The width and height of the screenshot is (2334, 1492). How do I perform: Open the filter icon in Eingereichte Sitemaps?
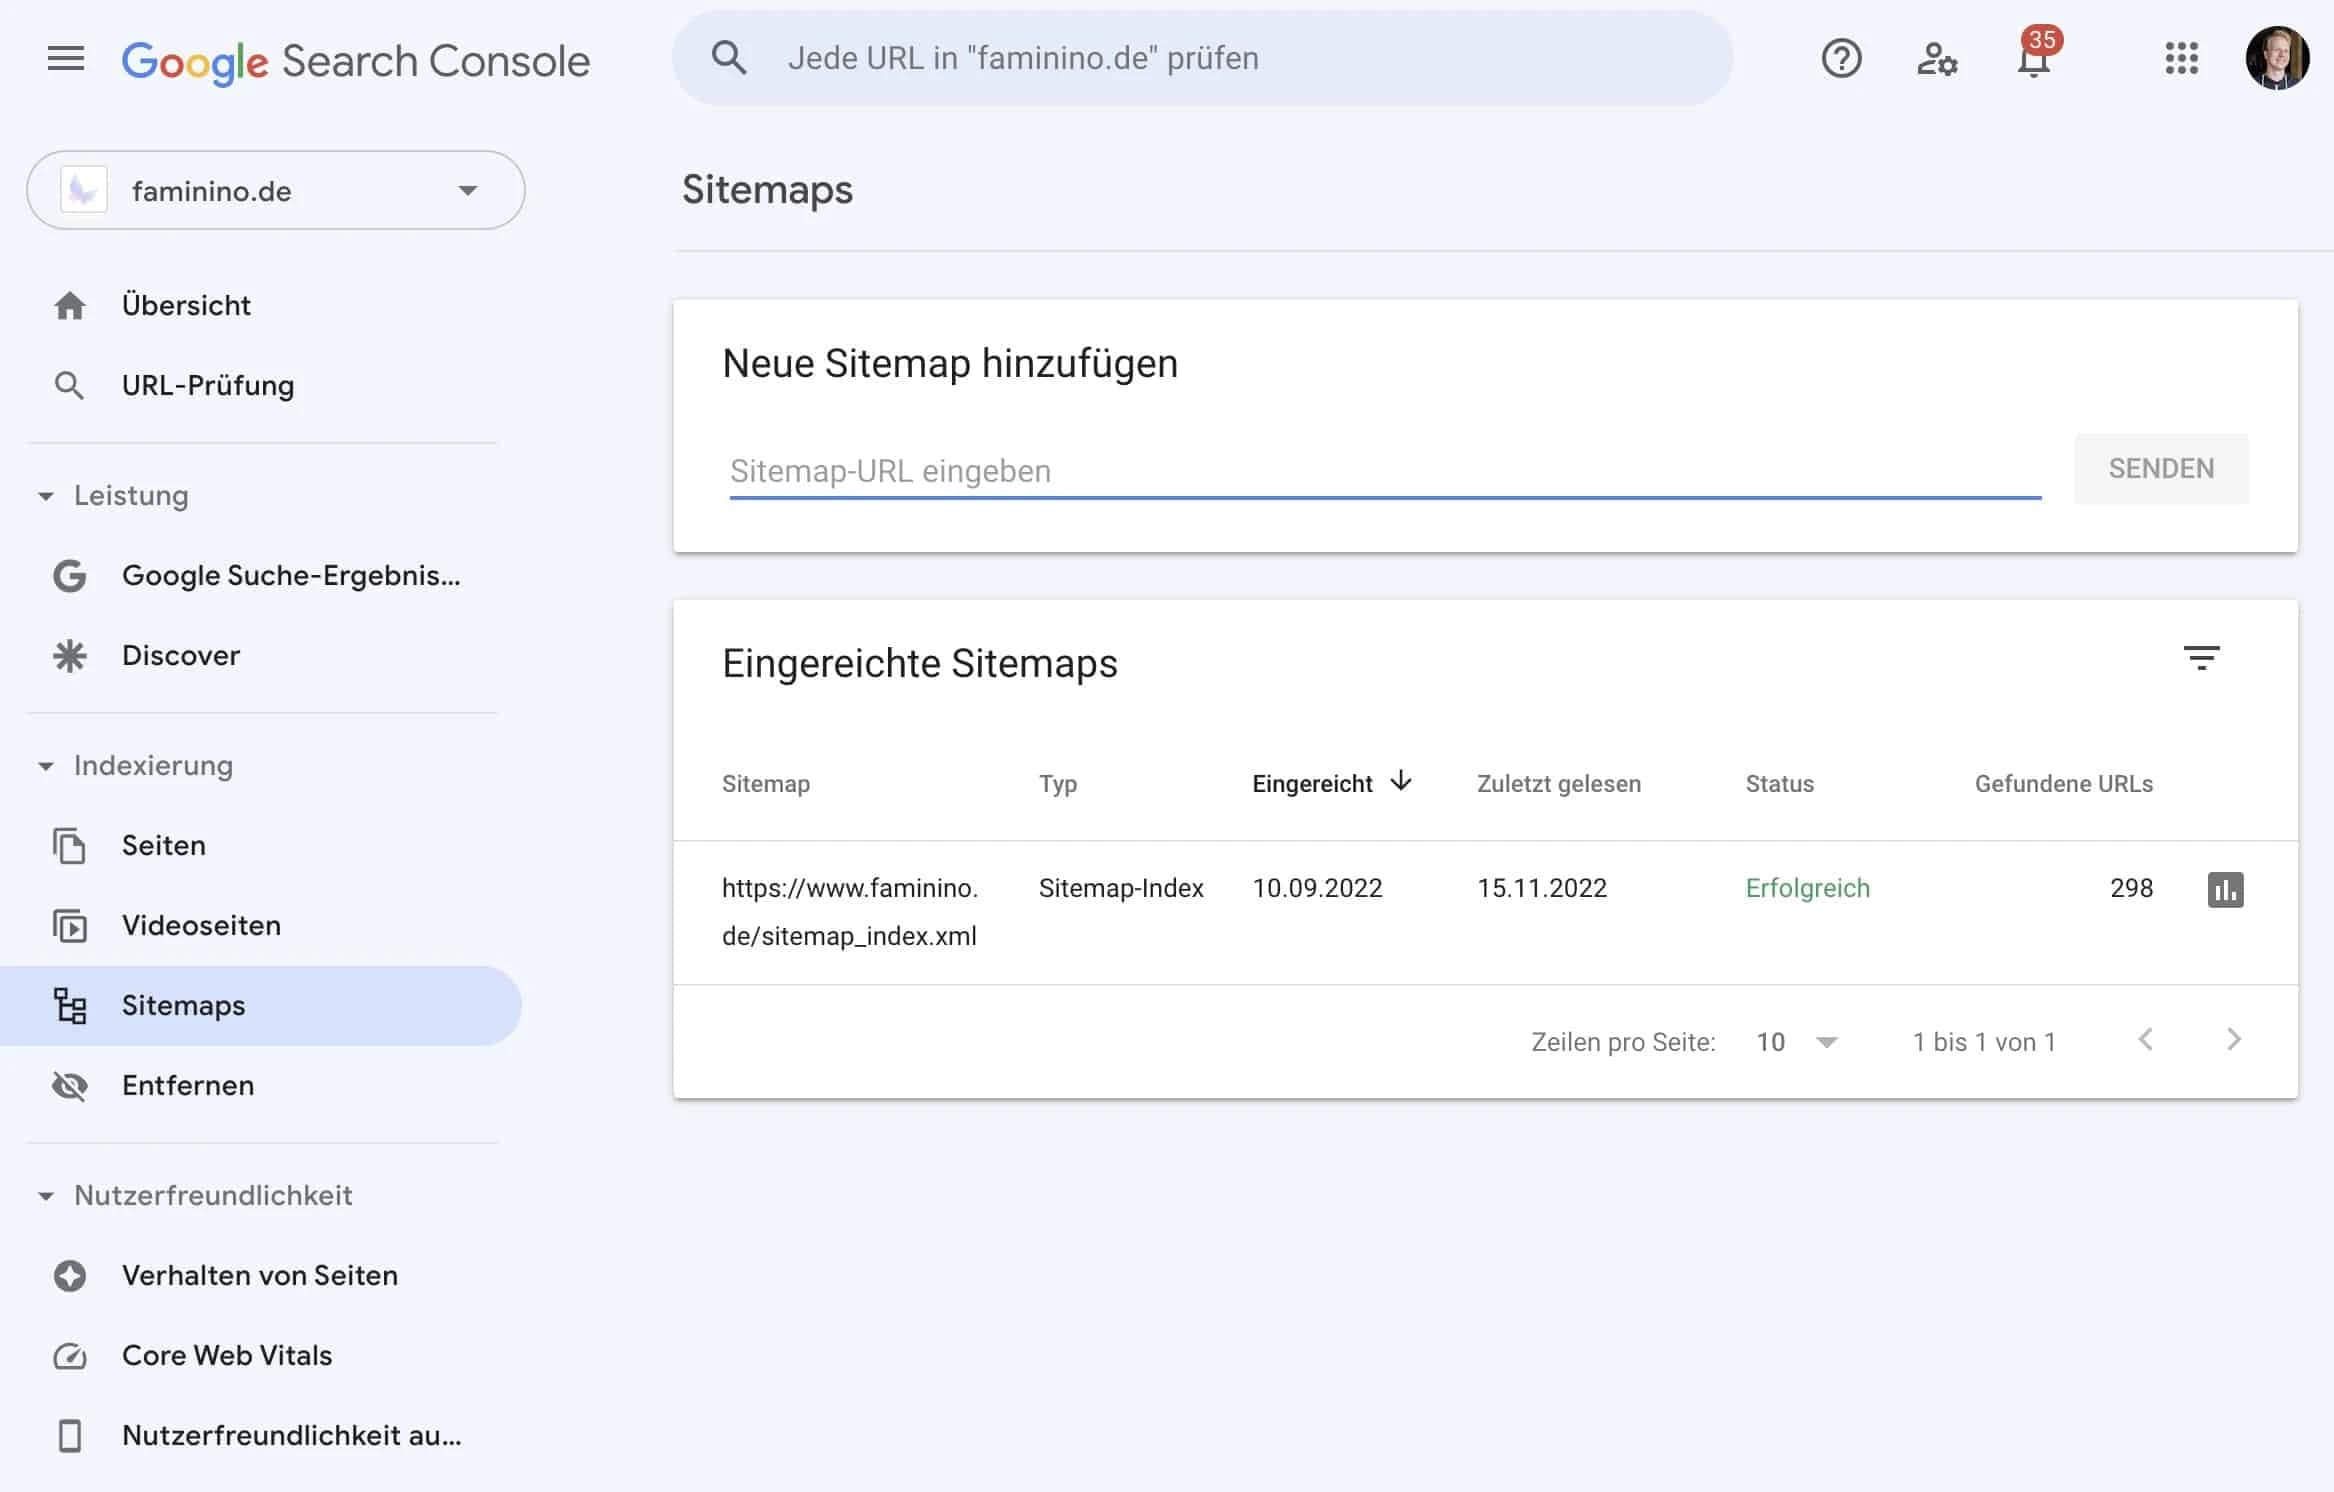pos(2204,658)
